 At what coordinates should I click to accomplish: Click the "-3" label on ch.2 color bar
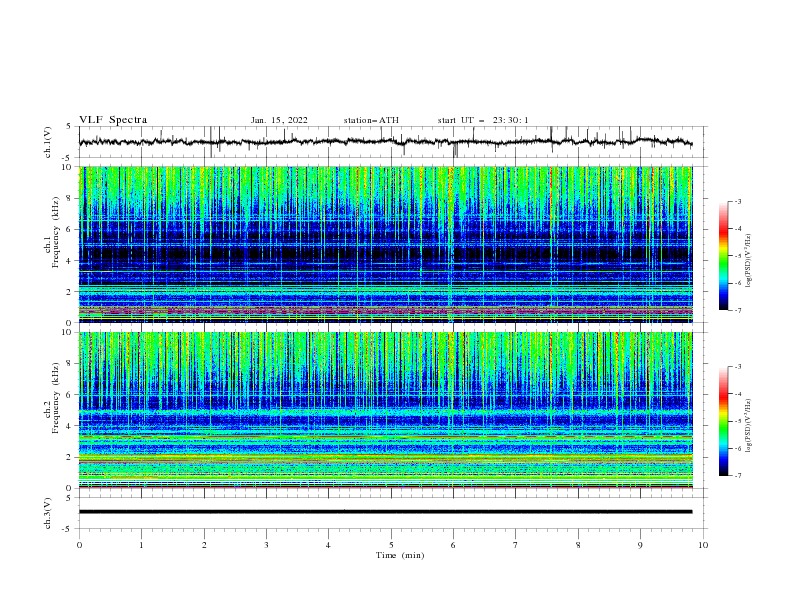tap(738, 367)
